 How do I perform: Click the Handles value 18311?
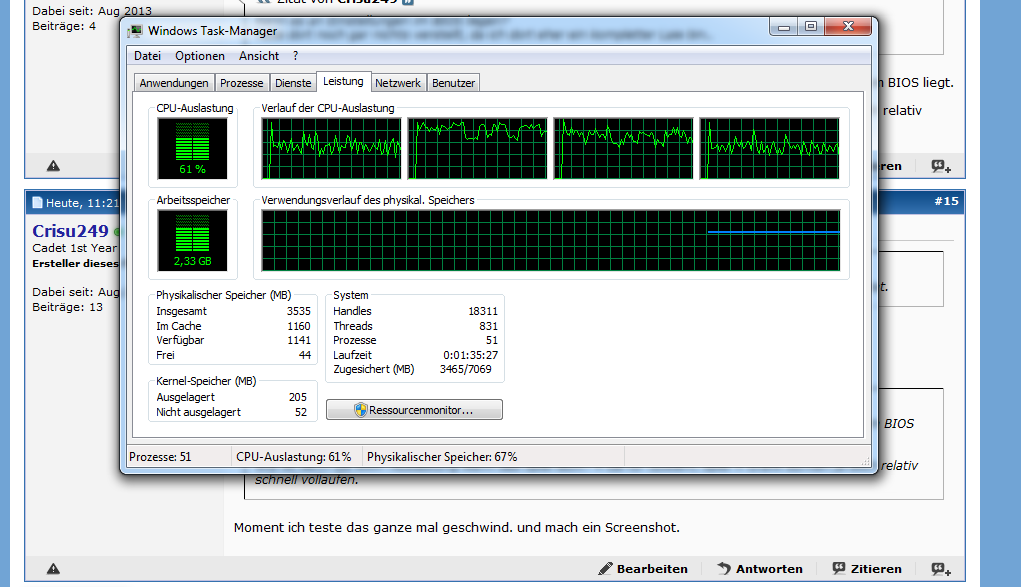pyautogui.click(x=483, y=311)
